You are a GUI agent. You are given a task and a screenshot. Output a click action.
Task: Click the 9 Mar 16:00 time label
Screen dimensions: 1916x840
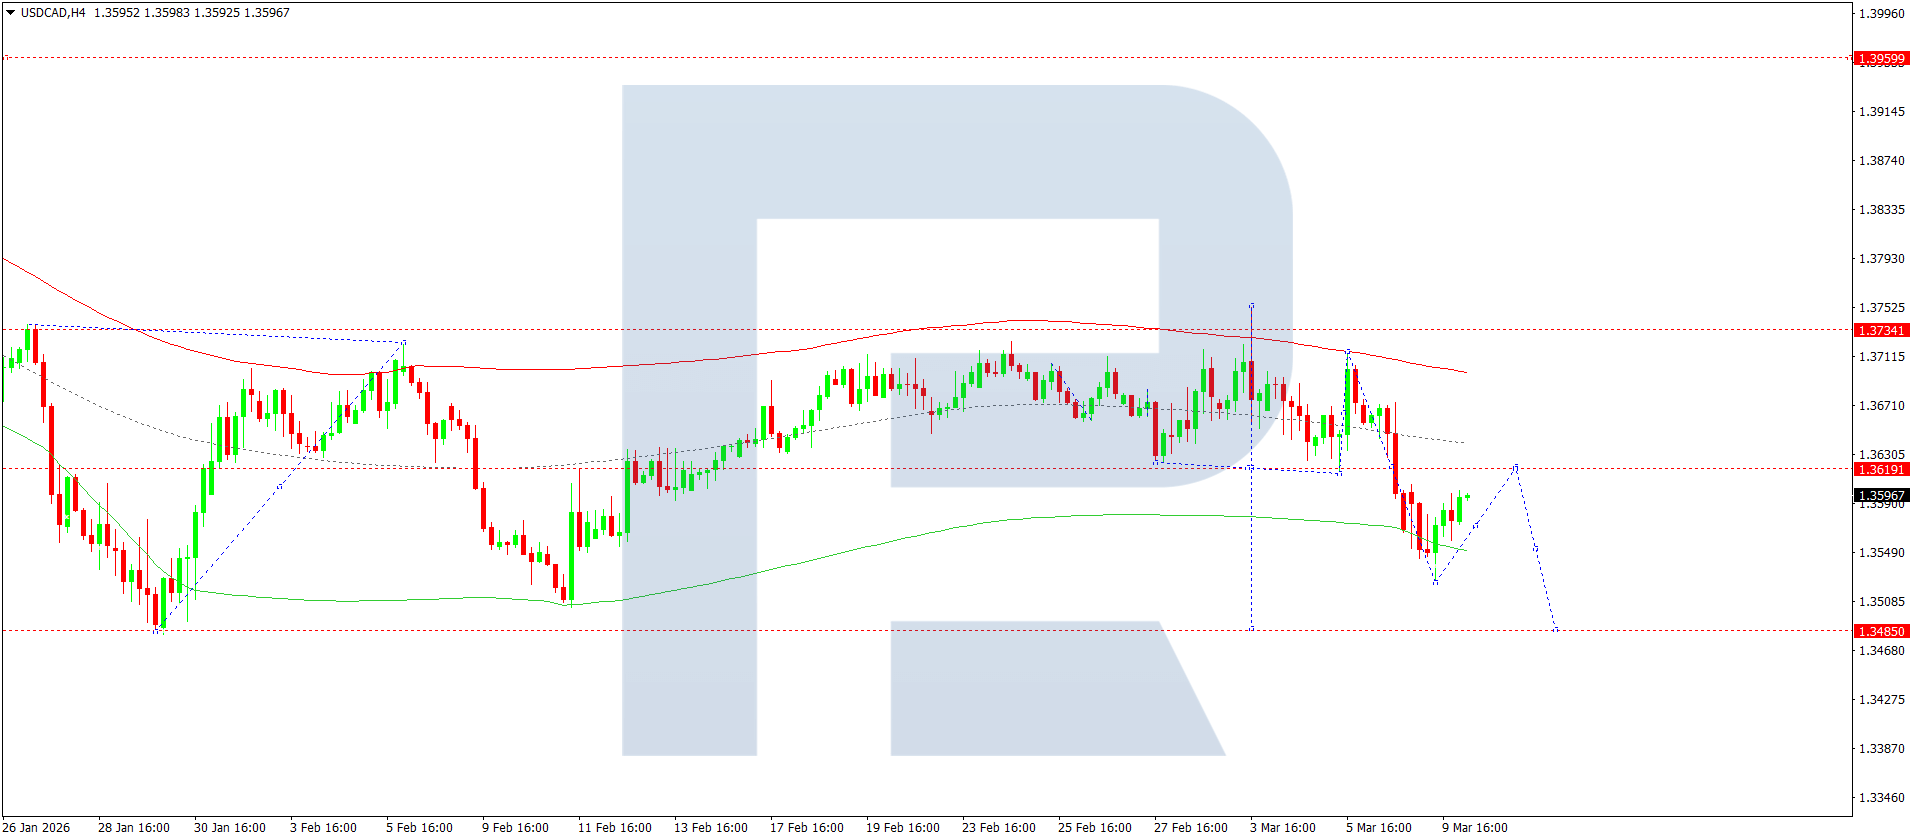[x=1474, y=827]
